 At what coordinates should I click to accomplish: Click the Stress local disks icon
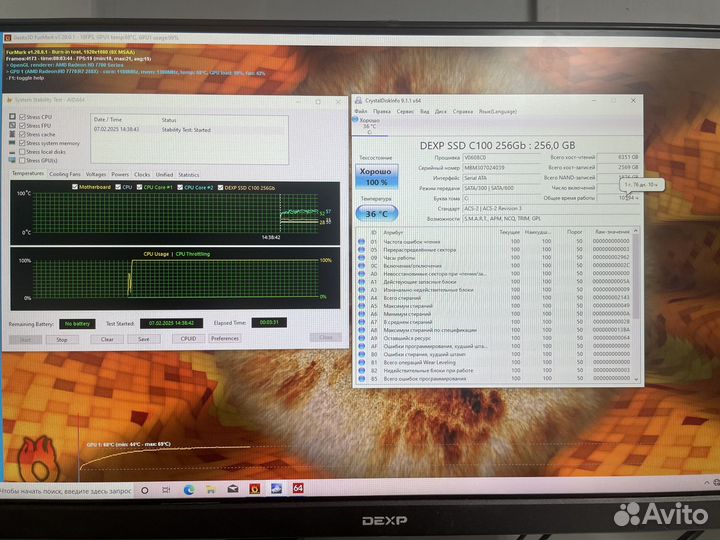pos(12,152)
